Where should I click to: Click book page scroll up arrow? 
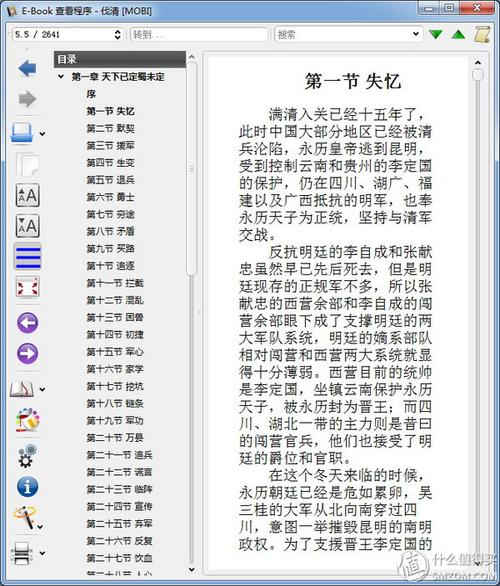coord(477,62)
